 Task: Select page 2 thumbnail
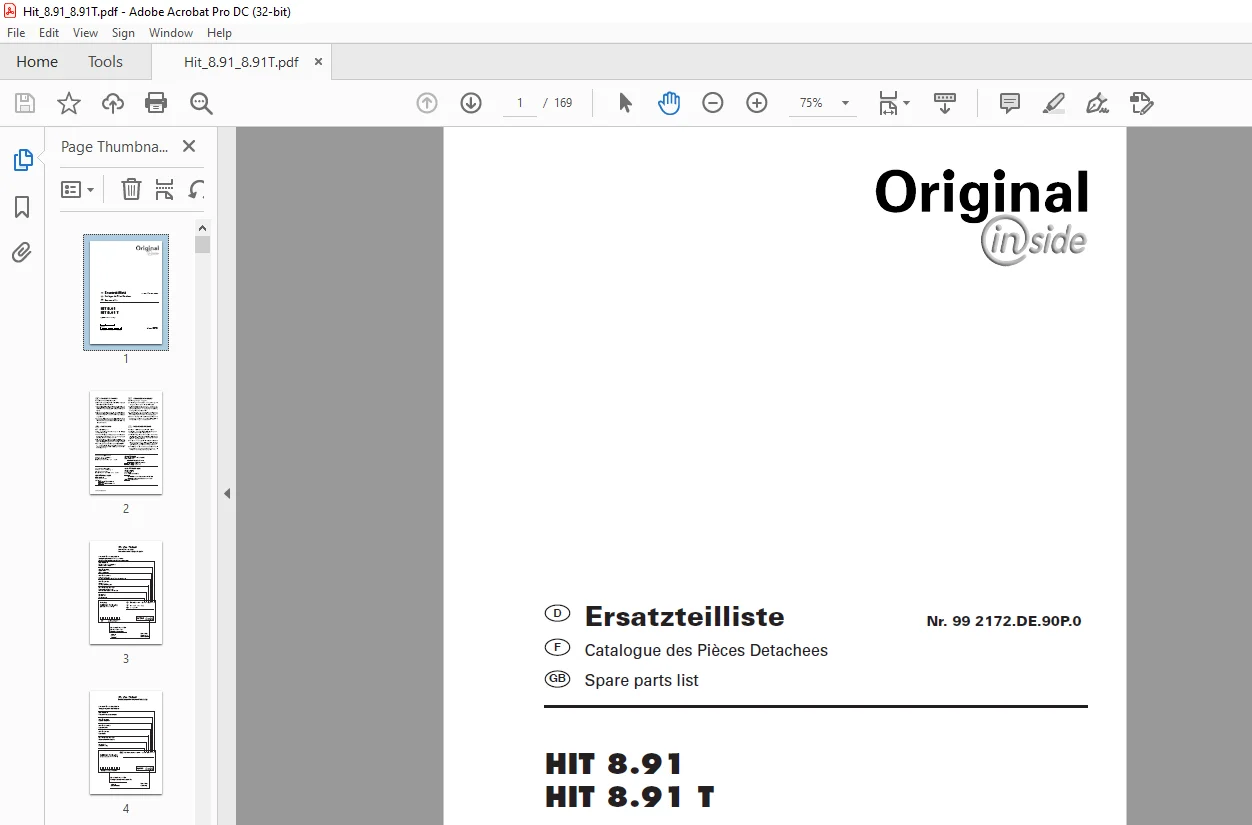(126, 442)
